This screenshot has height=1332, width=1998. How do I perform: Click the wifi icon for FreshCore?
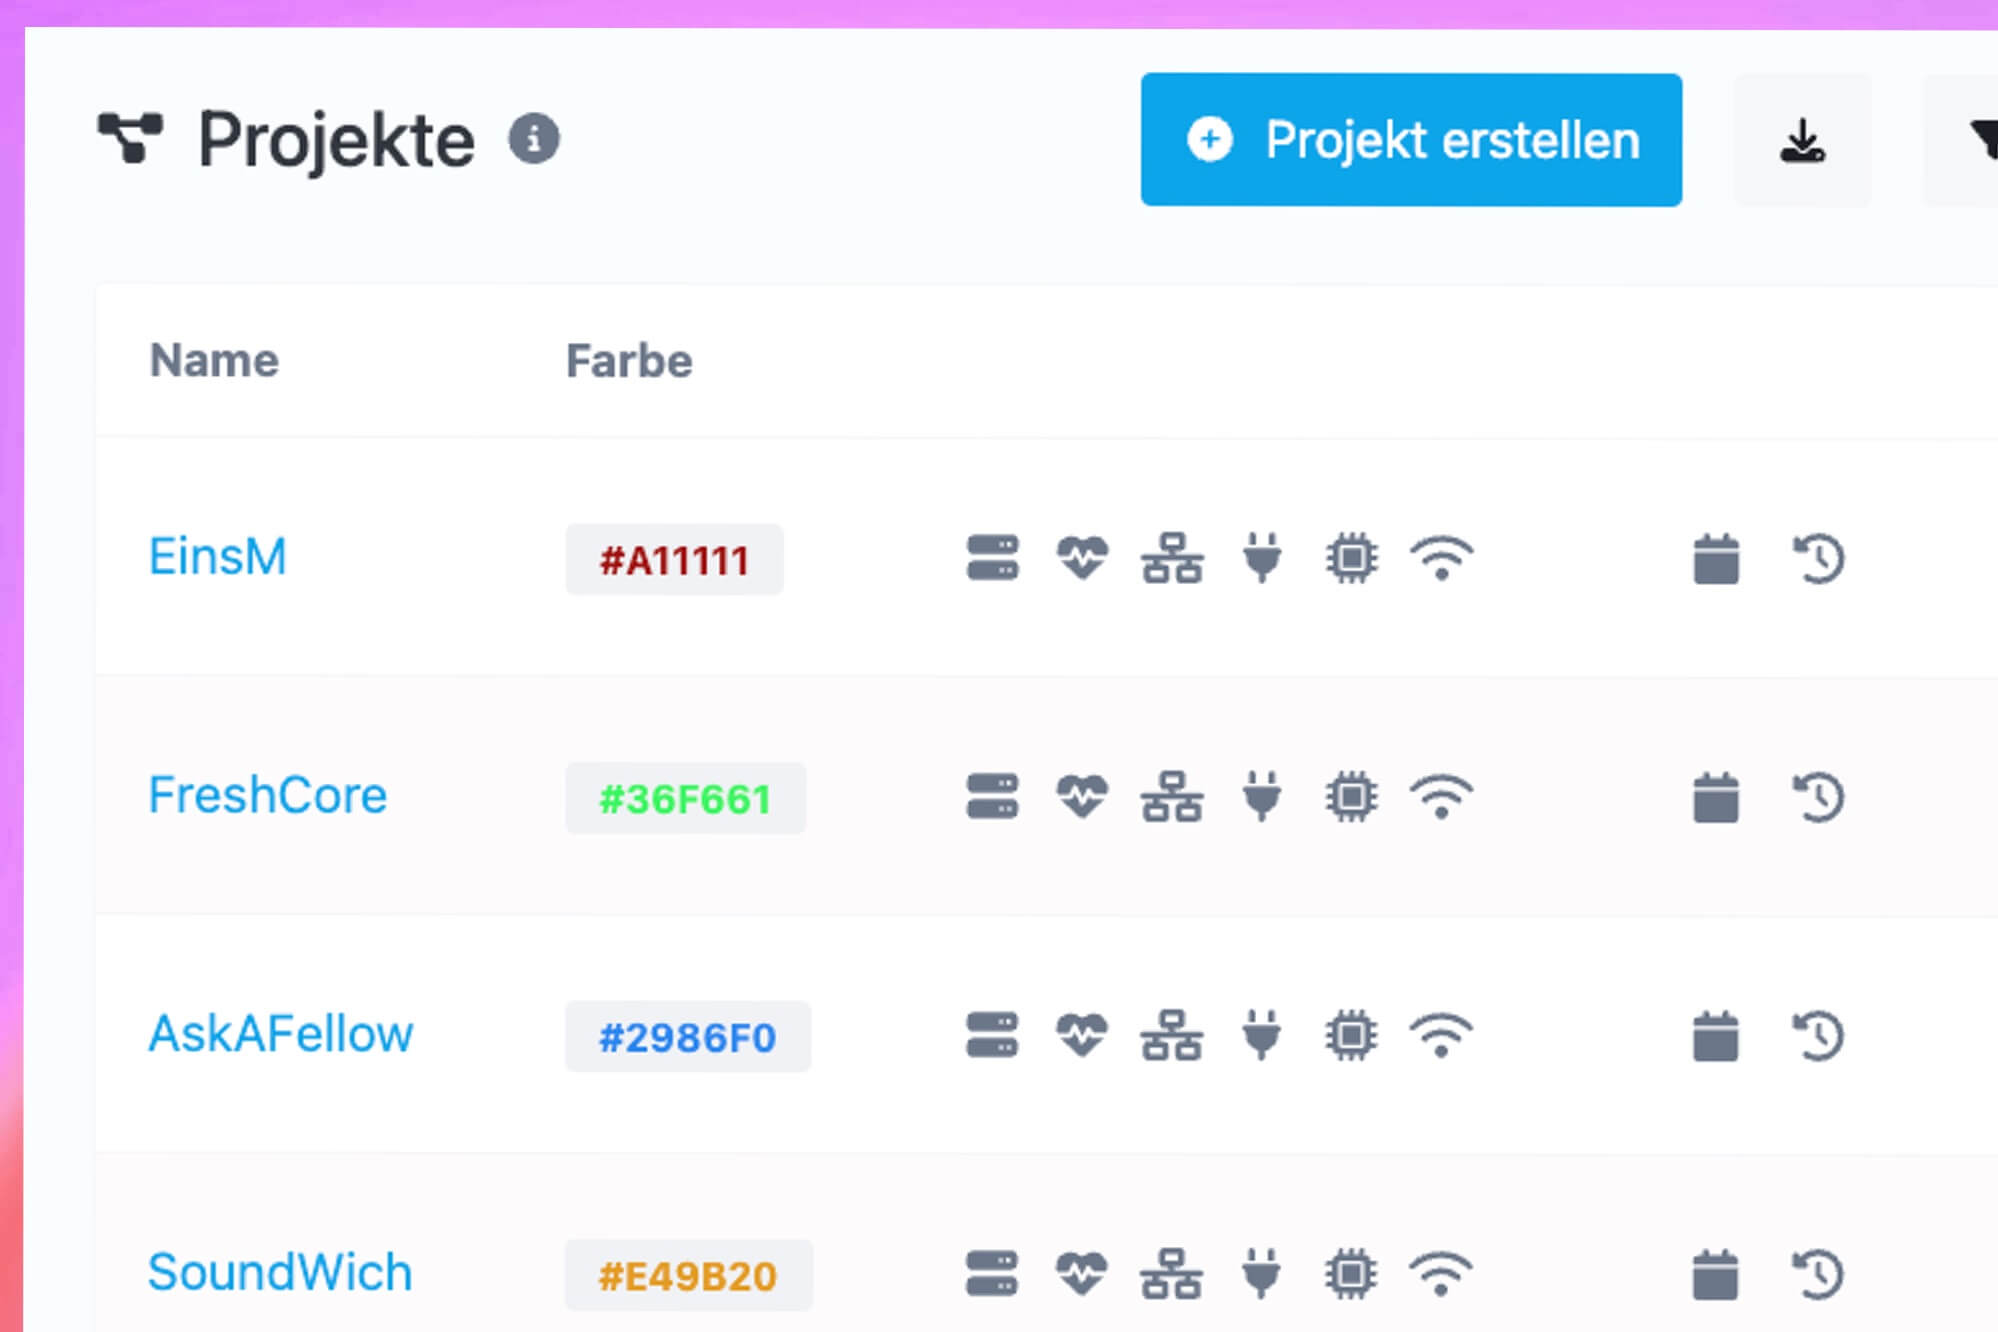1441,797
